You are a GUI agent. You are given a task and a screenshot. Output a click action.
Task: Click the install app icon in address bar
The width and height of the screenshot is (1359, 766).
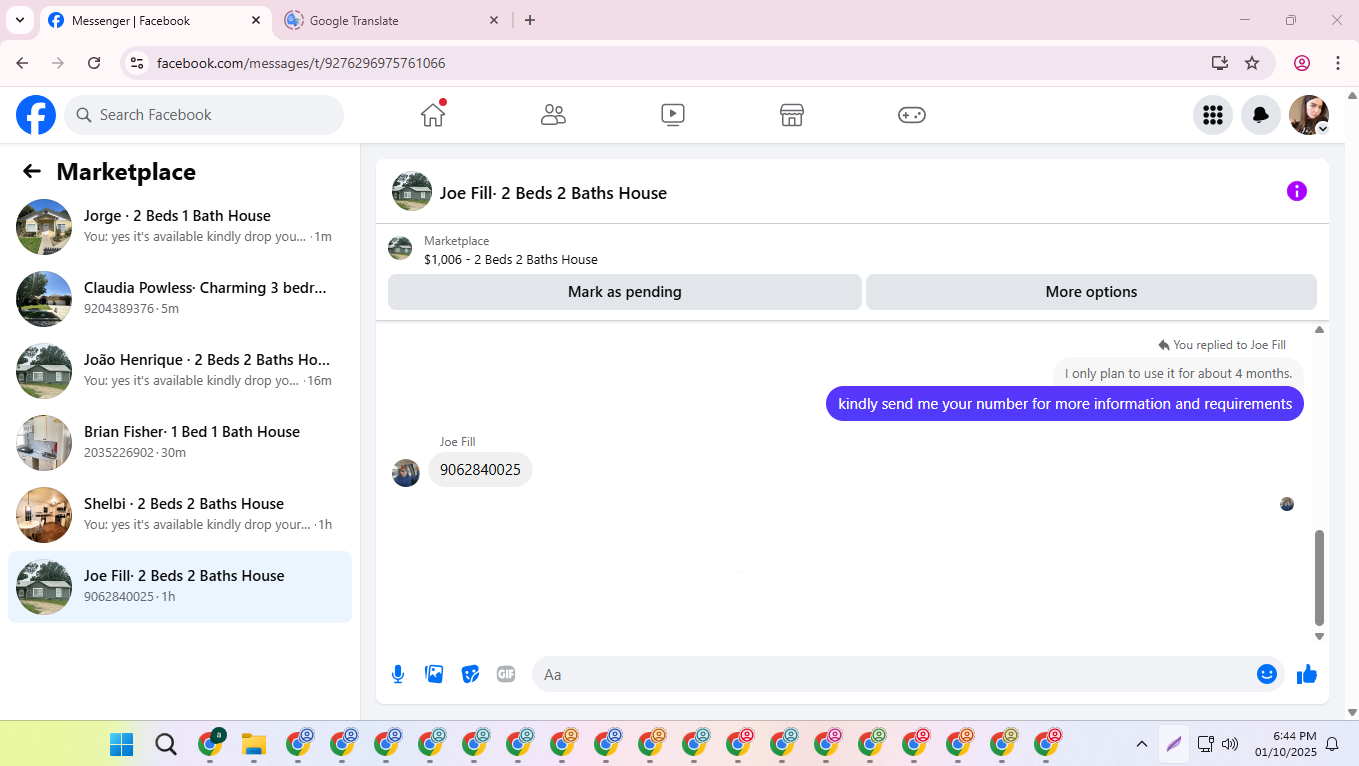click(1220, 63)
